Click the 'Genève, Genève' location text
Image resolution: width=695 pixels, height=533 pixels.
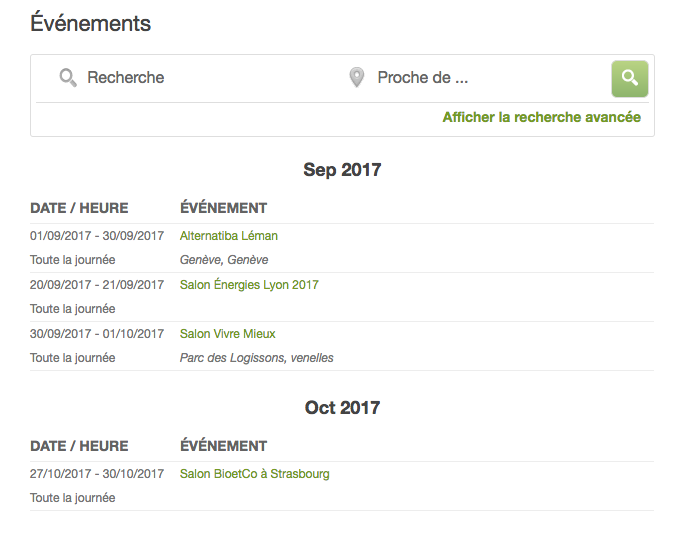click(x=224, y=260)
